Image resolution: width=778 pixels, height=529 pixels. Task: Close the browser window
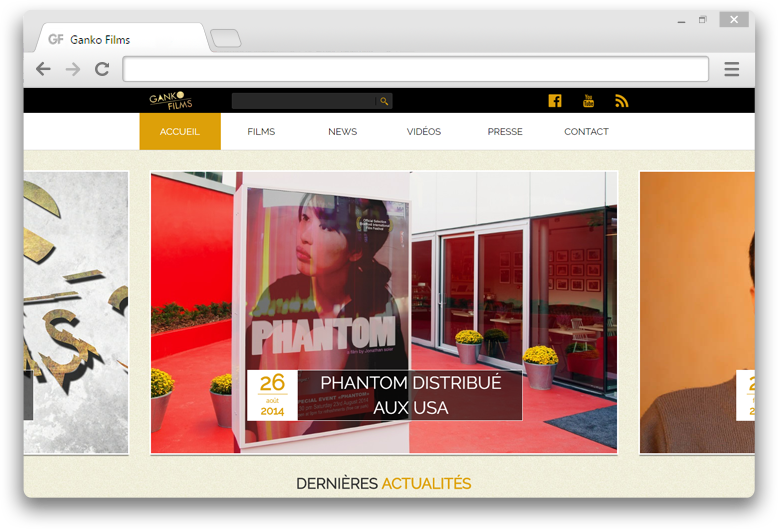point(734,20)
